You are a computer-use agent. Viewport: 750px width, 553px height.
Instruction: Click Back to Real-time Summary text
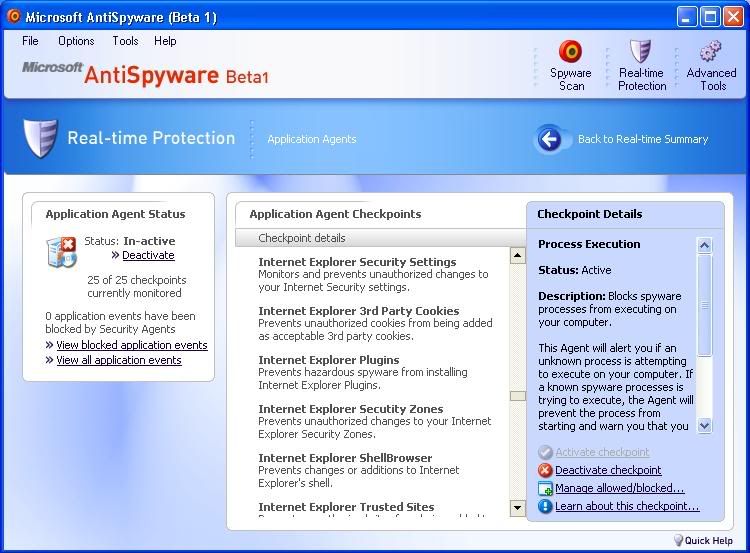click(x=643, y=139)
